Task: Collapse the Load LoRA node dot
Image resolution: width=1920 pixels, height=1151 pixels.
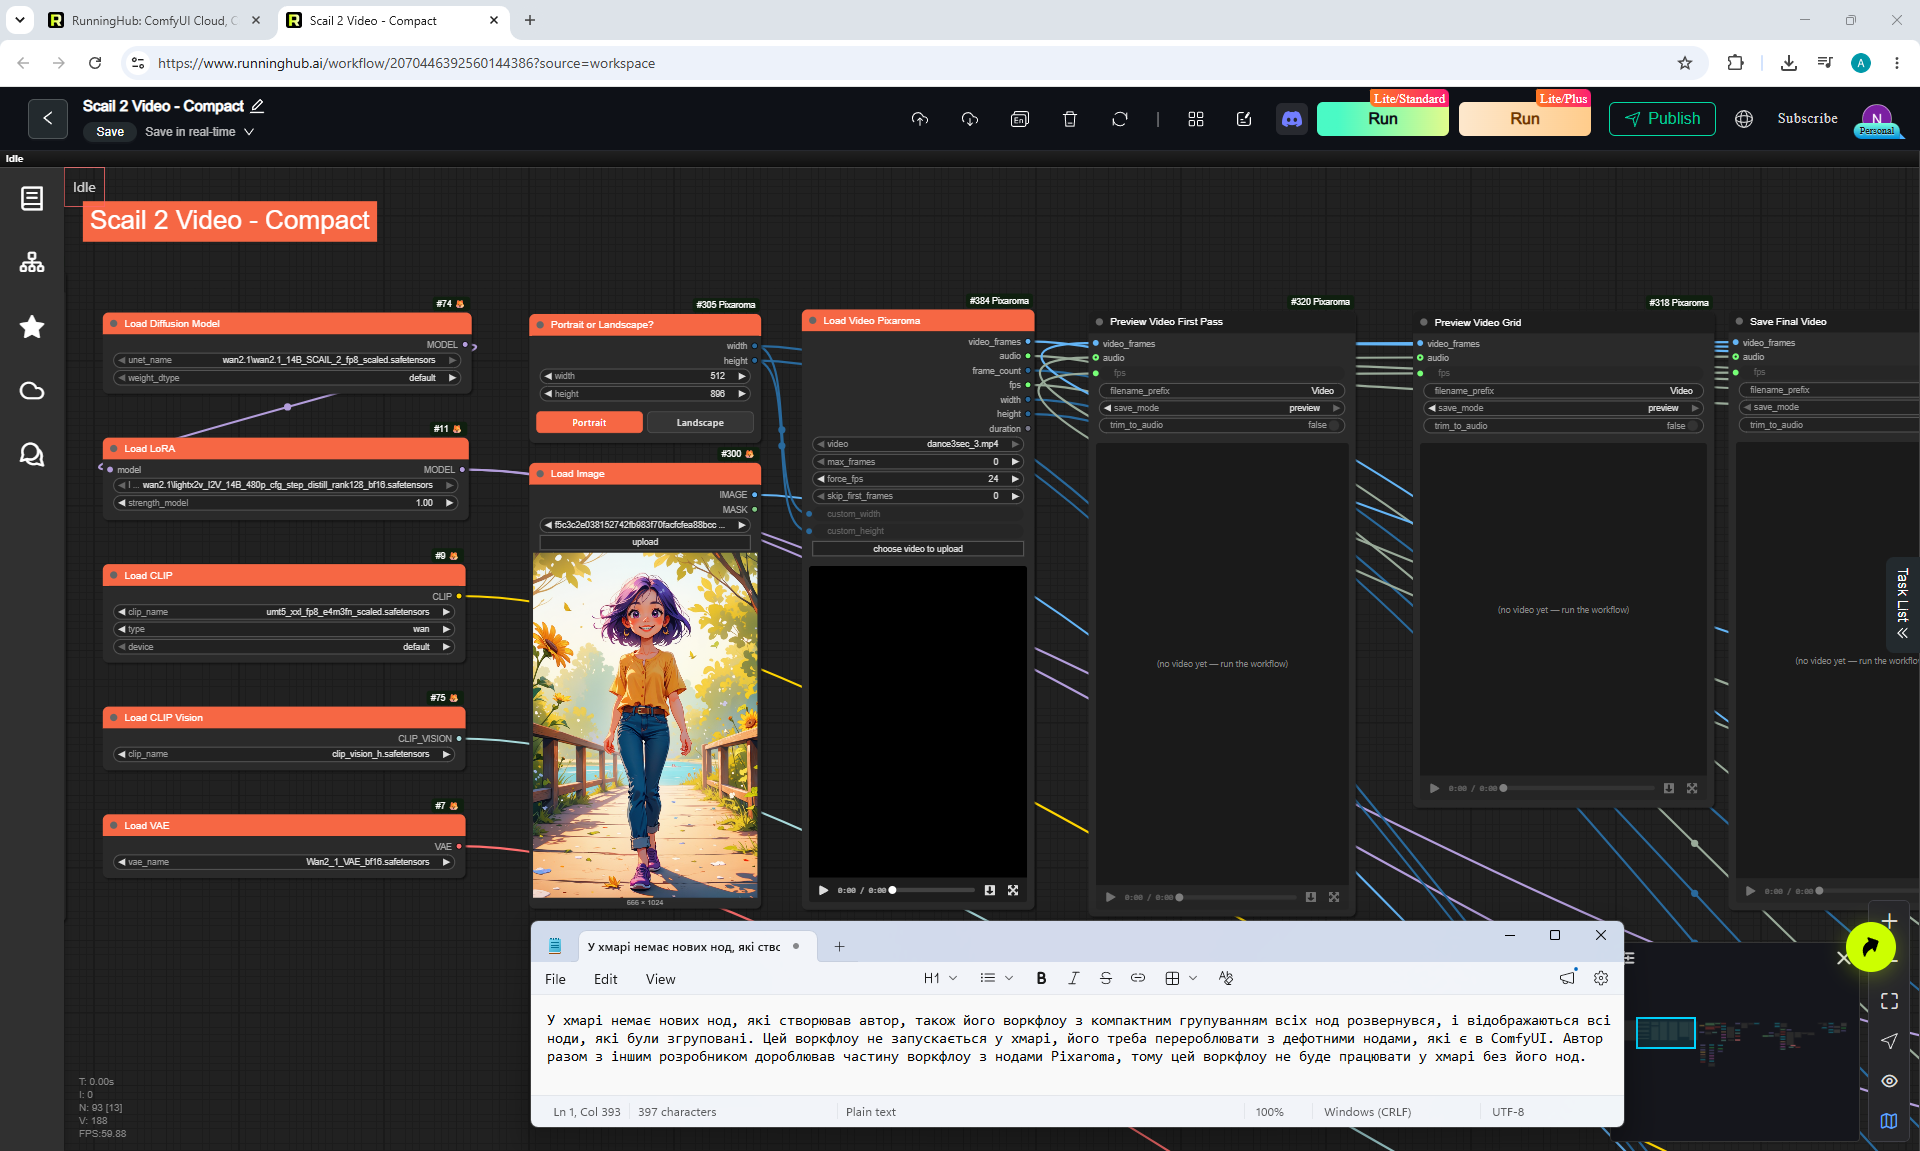Action: coord(114,449)
